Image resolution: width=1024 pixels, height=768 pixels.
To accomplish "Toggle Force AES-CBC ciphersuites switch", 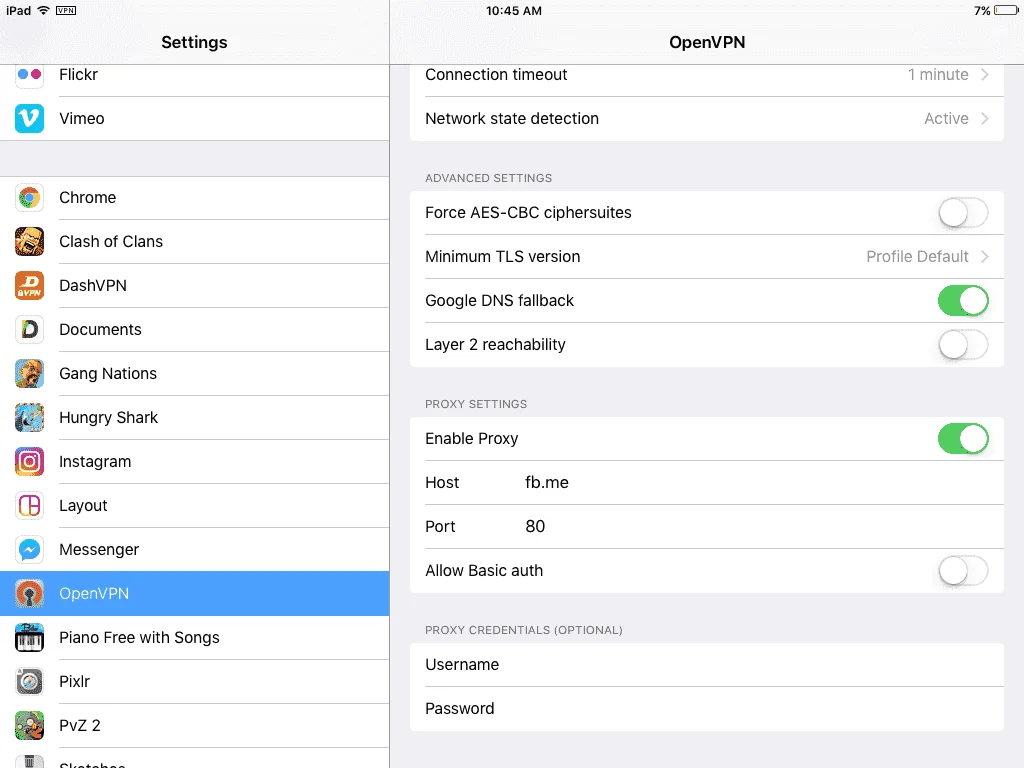I will pos(963,213).
